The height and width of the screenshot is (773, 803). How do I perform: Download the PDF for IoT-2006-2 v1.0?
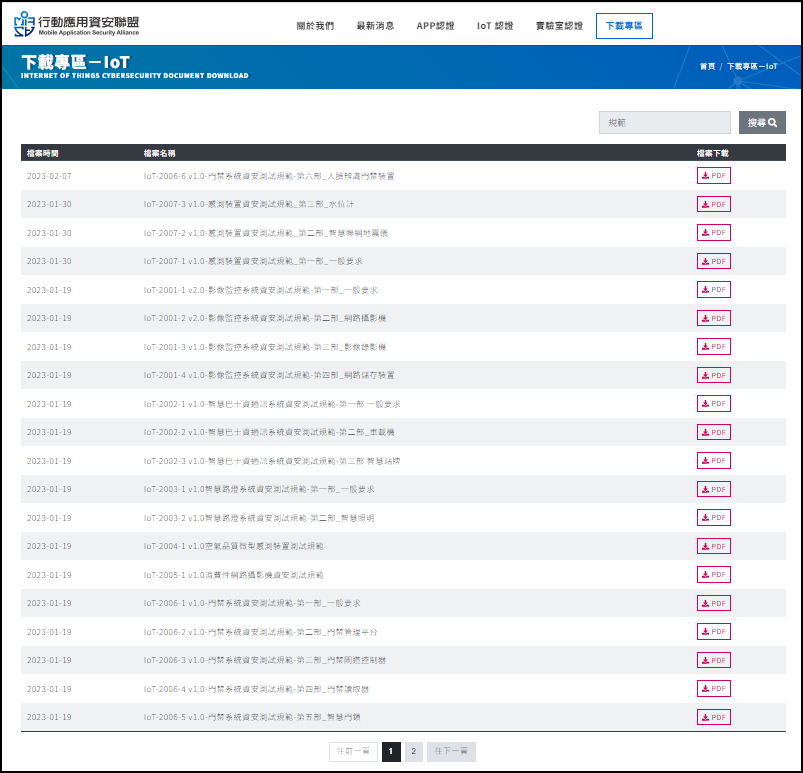click(x=713, y=631)
